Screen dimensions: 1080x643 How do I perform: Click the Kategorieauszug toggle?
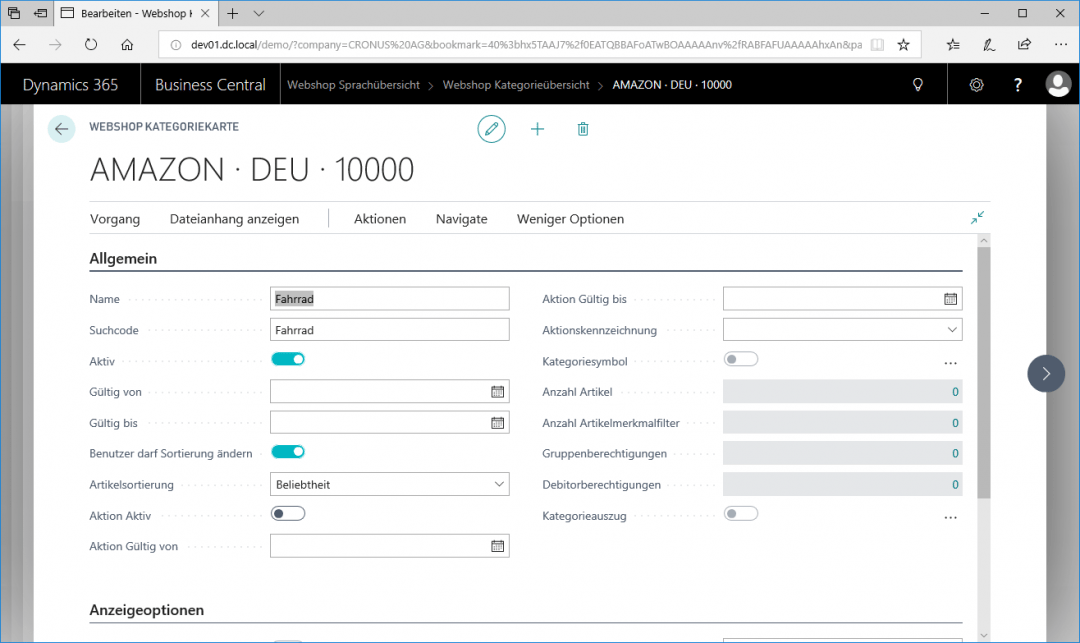coord(740,514)
